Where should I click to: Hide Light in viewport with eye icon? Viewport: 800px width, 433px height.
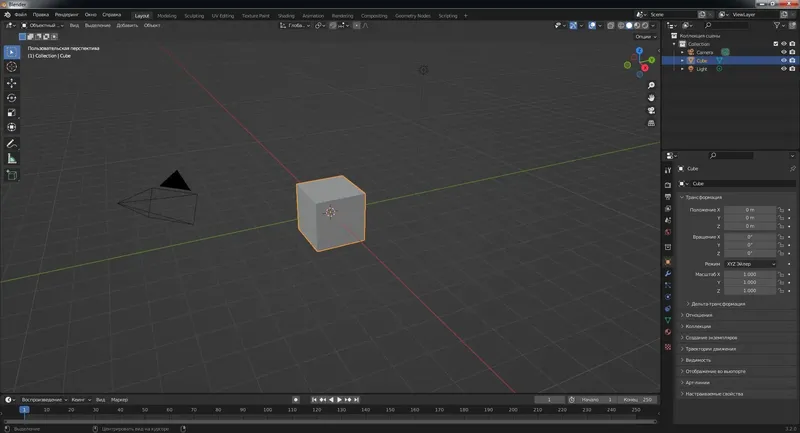pos(784,69)
